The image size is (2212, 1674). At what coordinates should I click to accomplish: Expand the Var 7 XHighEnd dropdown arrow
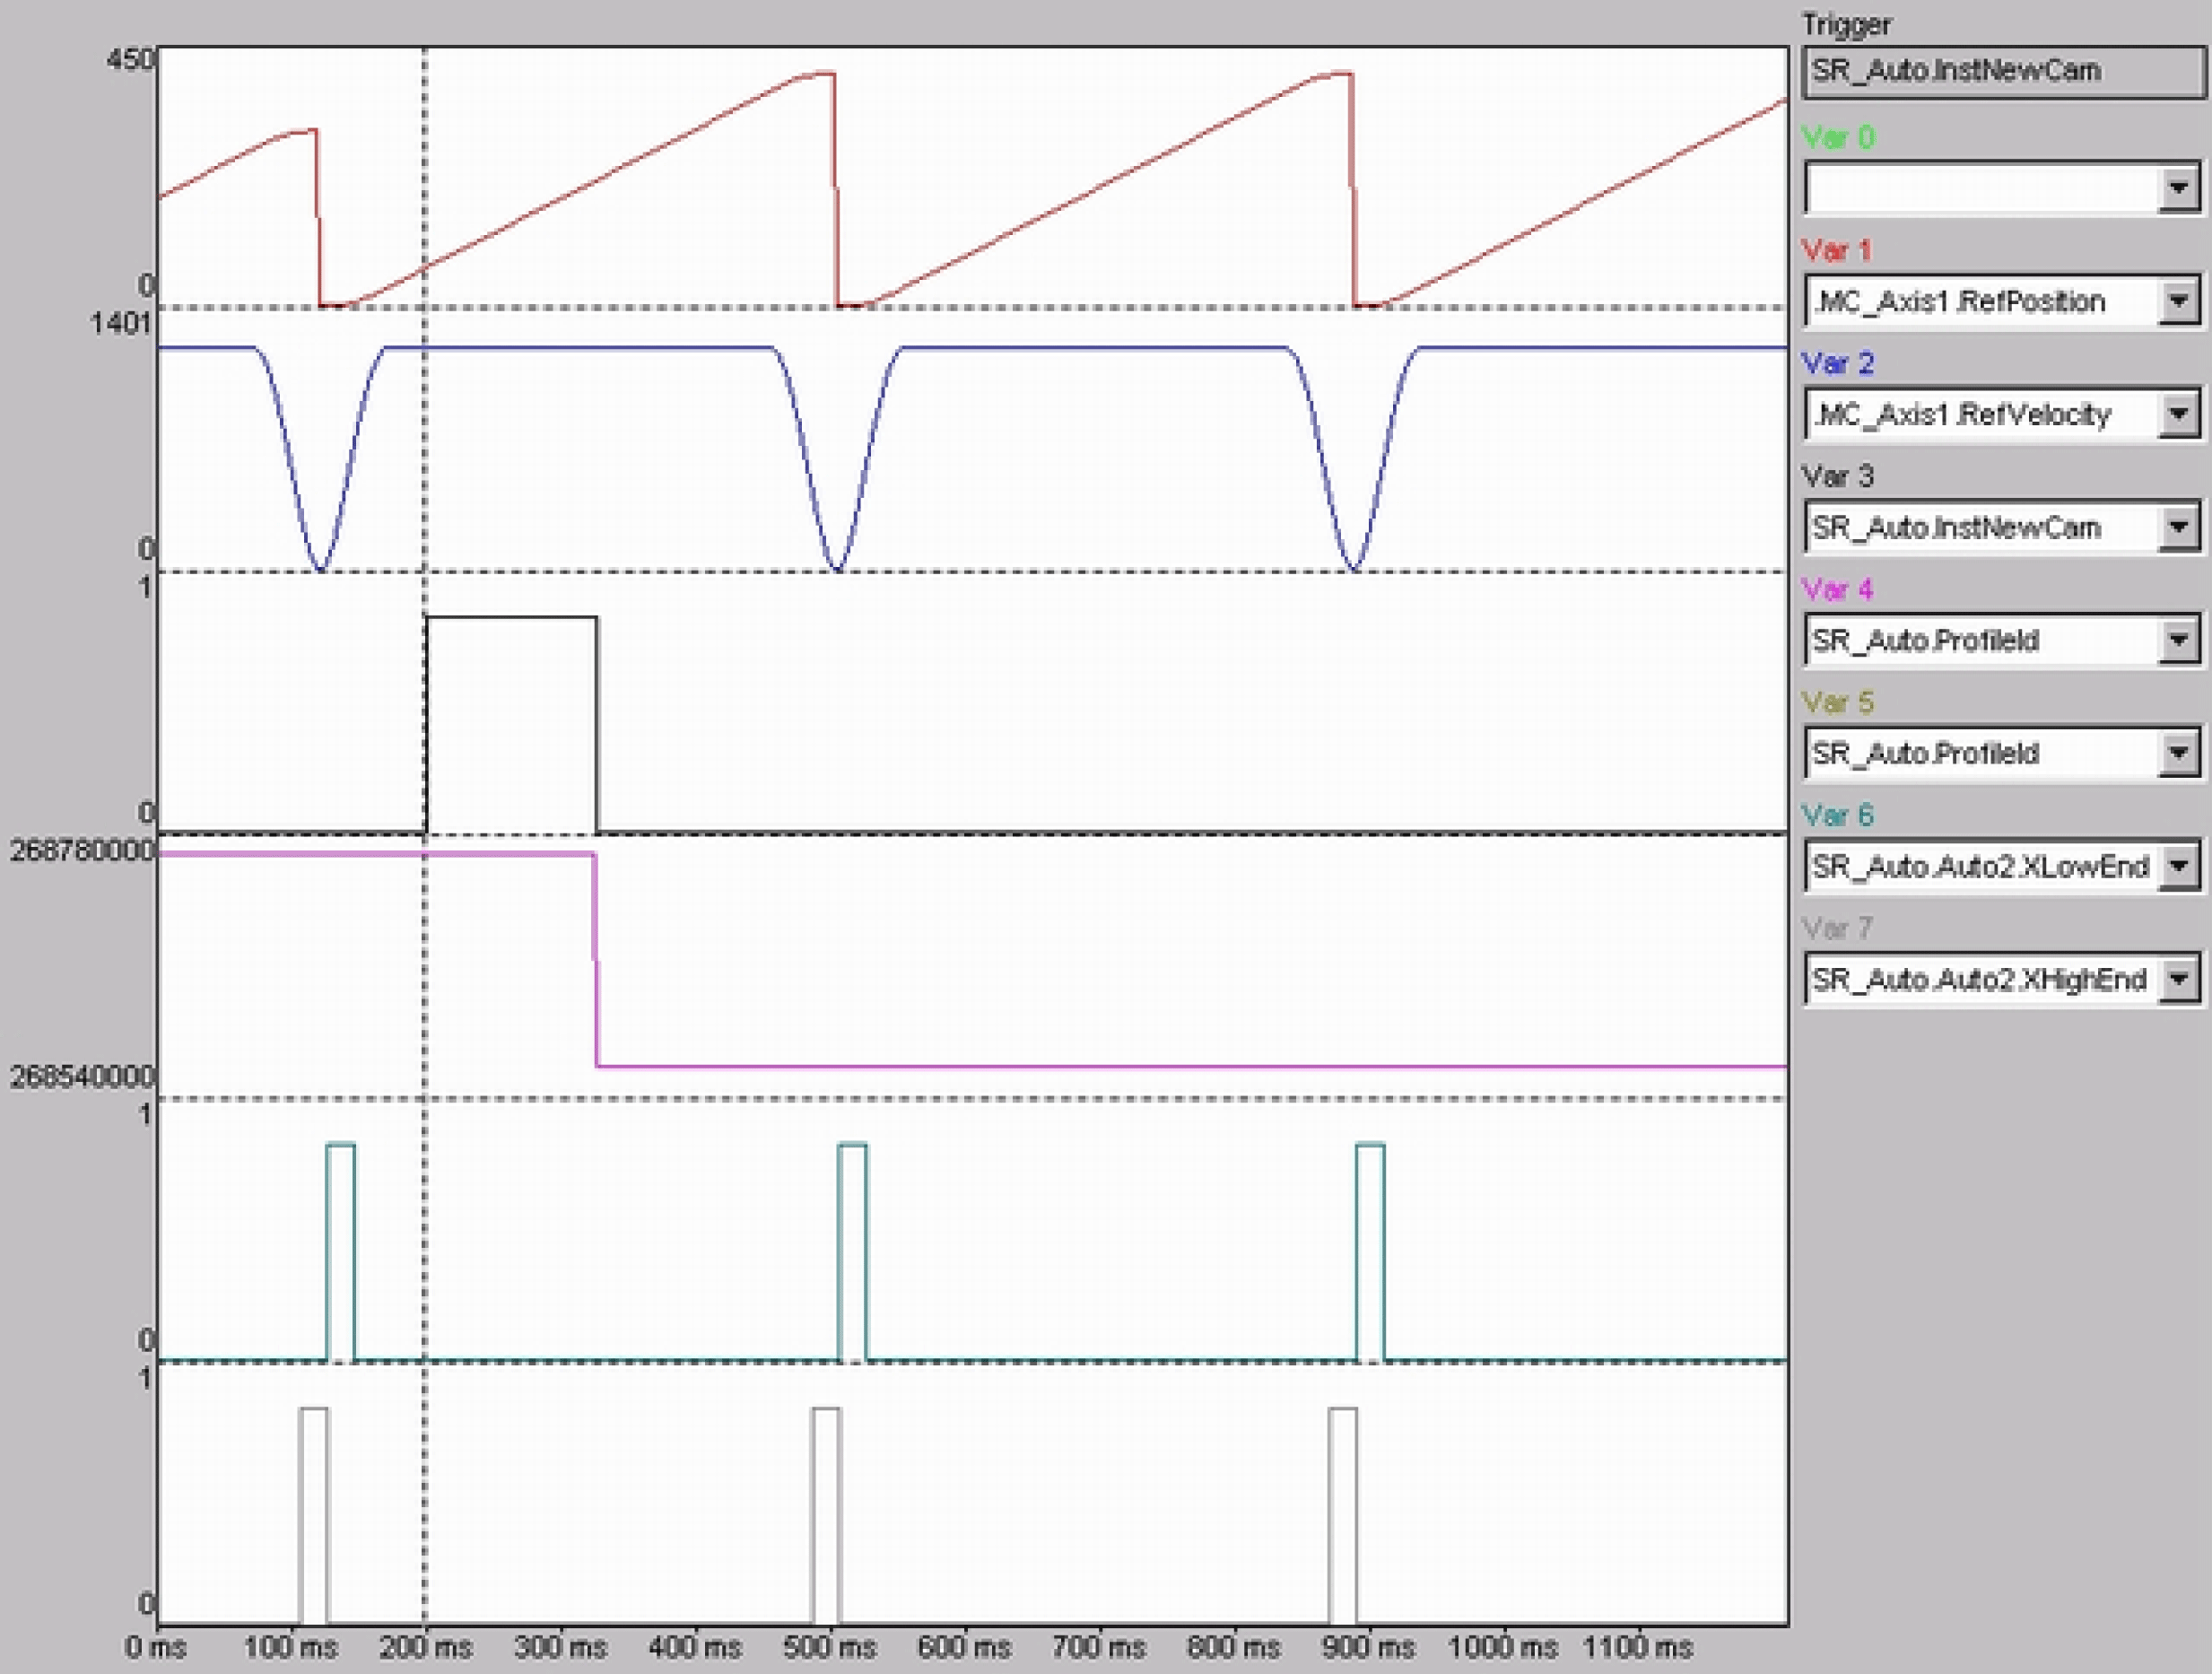2178,979
